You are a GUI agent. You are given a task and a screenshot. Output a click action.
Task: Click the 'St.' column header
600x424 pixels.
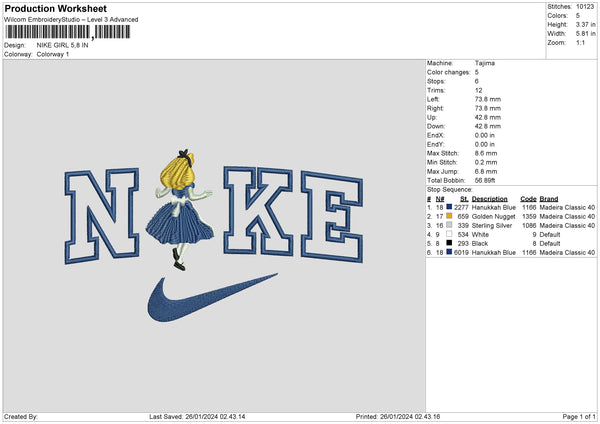point(464,199)
